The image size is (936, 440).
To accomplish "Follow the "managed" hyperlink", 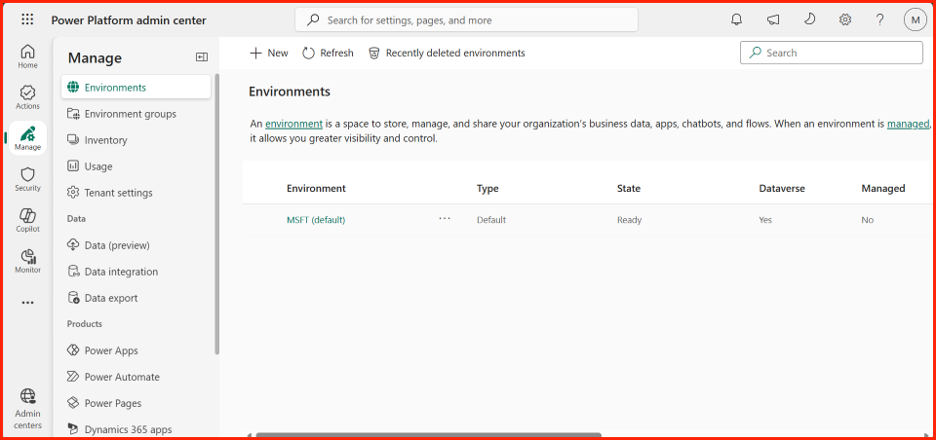I will tap(909, 124).
